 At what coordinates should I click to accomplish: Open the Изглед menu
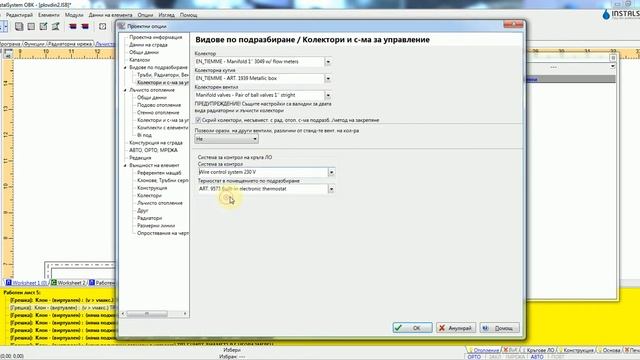[167, 15]
